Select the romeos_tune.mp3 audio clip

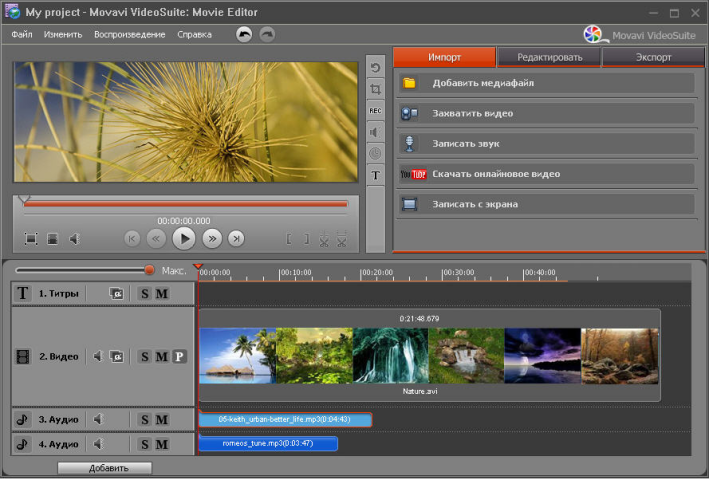(x=268, y=444)
